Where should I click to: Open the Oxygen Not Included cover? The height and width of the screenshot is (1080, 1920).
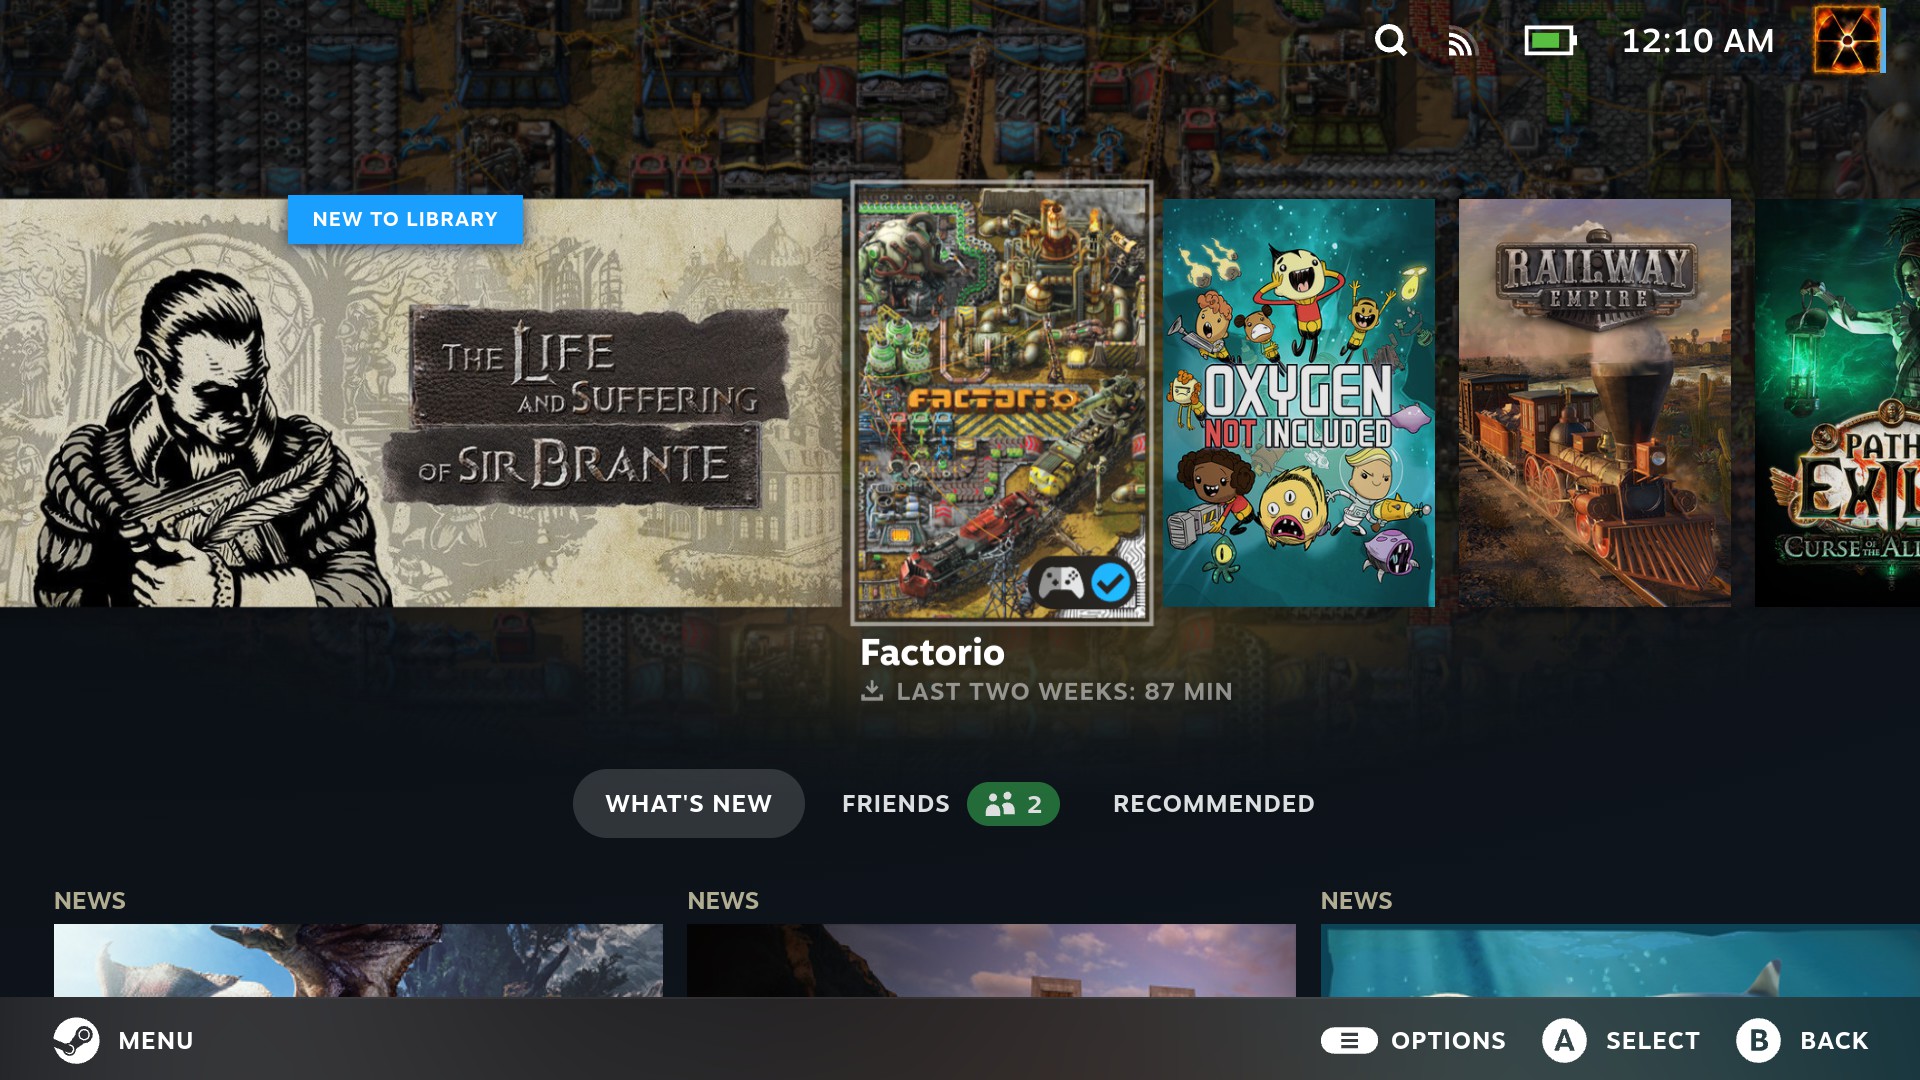1298,403
